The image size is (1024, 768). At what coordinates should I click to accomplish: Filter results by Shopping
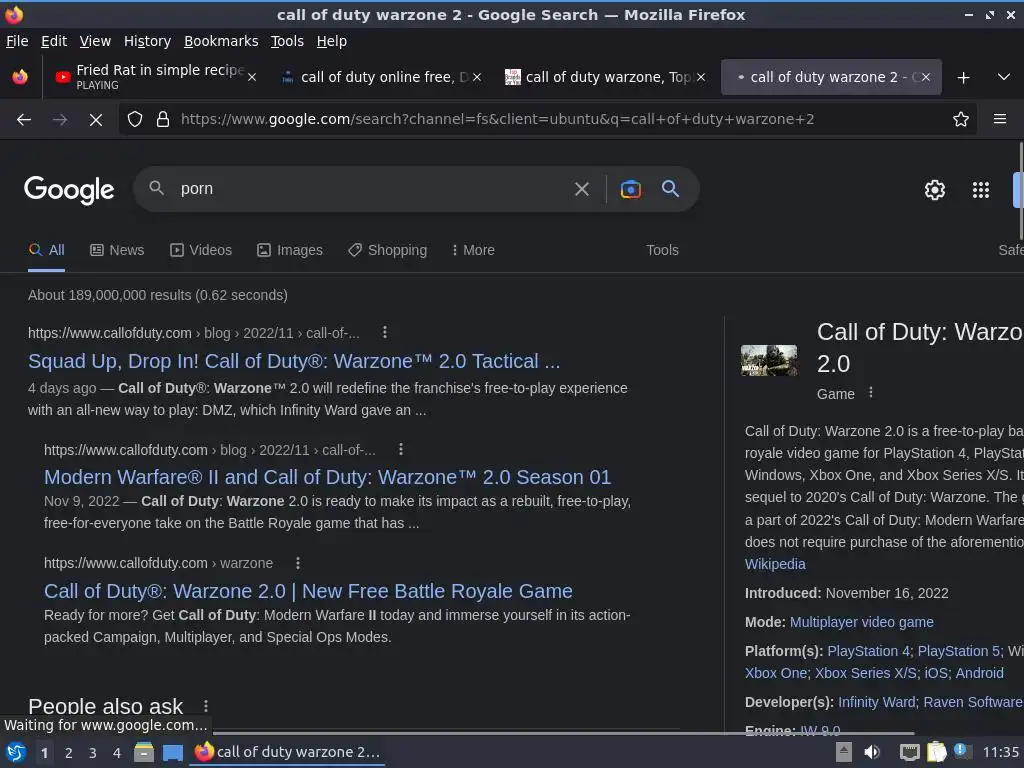387,250
